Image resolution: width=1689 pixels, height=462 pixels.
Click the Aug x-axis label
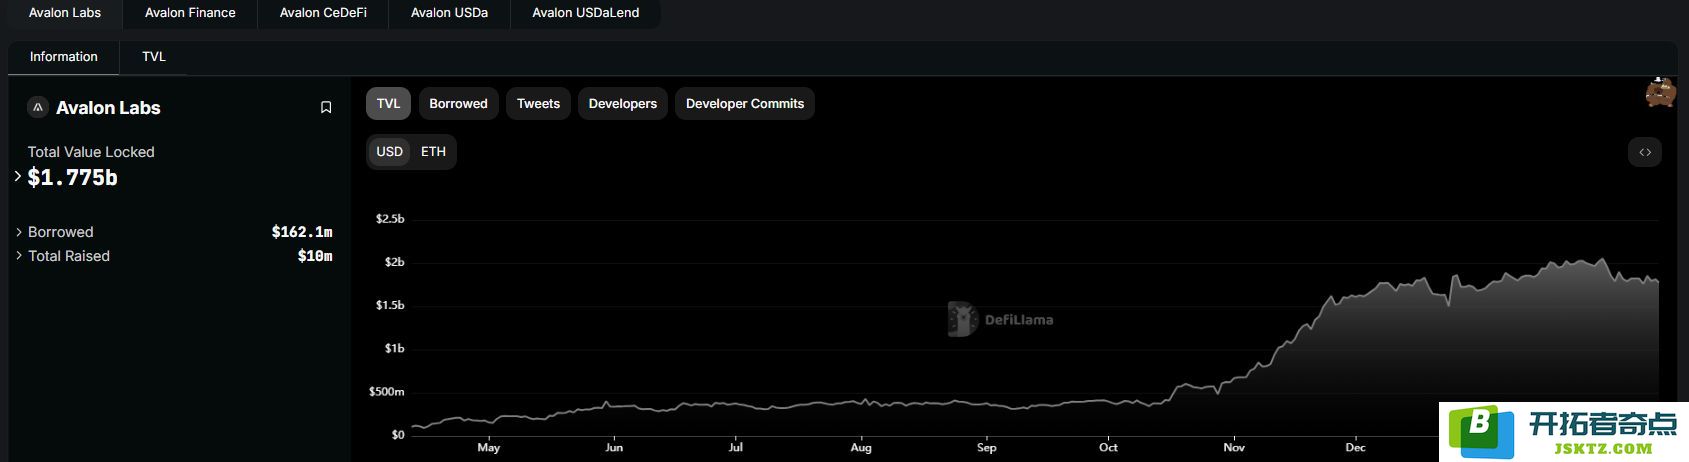click(861, 448)
